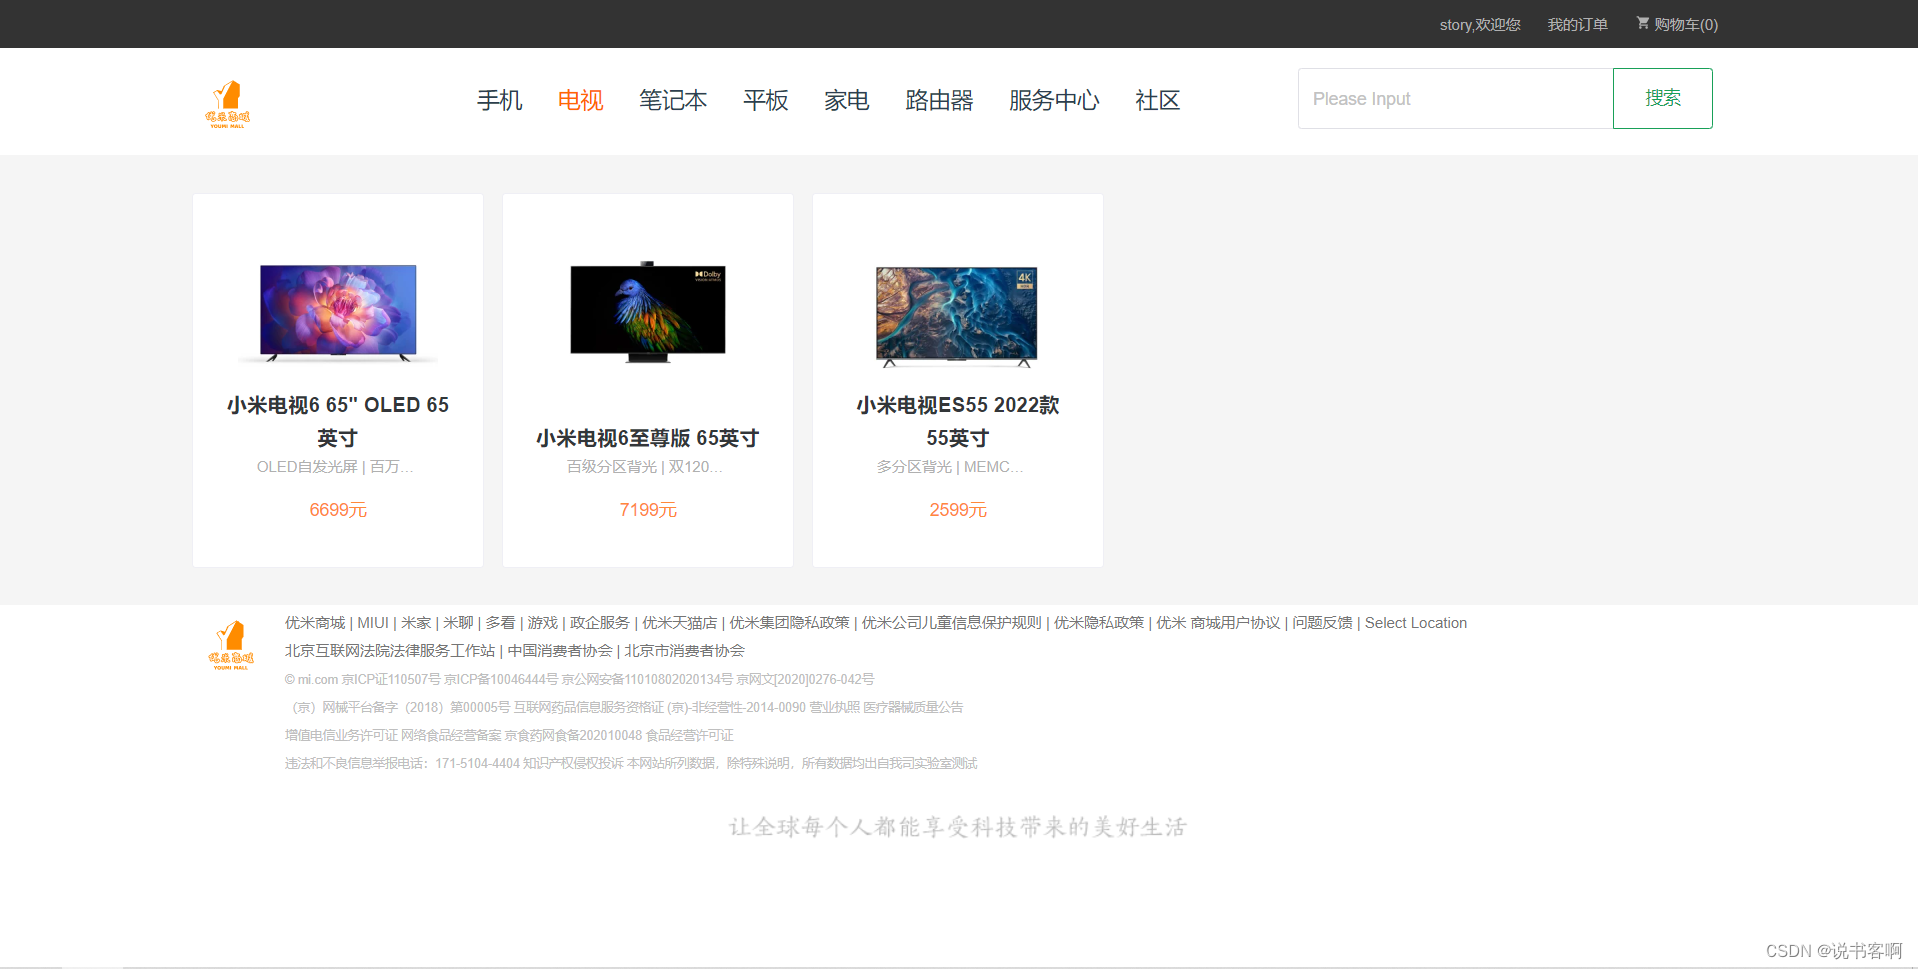Open the shopping cart 购物车(0)
This screenshot has height=969, width=1918.
pyautogui.click(x=1677, y=24)
